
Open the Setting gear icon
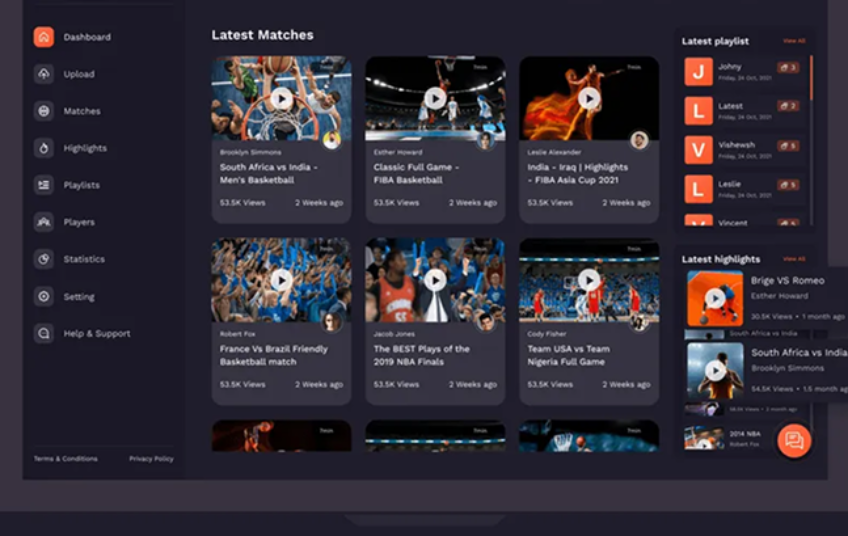pyautogui.click(x=44, y=296)
